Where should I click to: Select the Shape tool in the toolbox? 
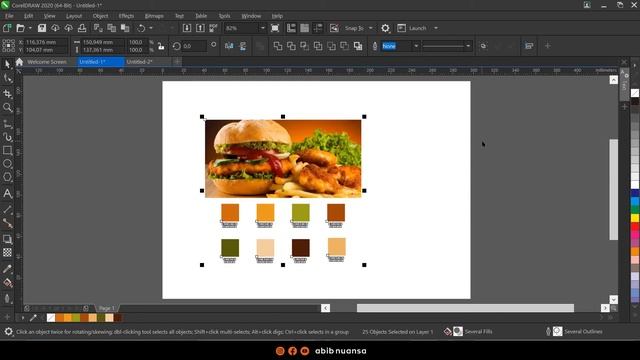7,78
